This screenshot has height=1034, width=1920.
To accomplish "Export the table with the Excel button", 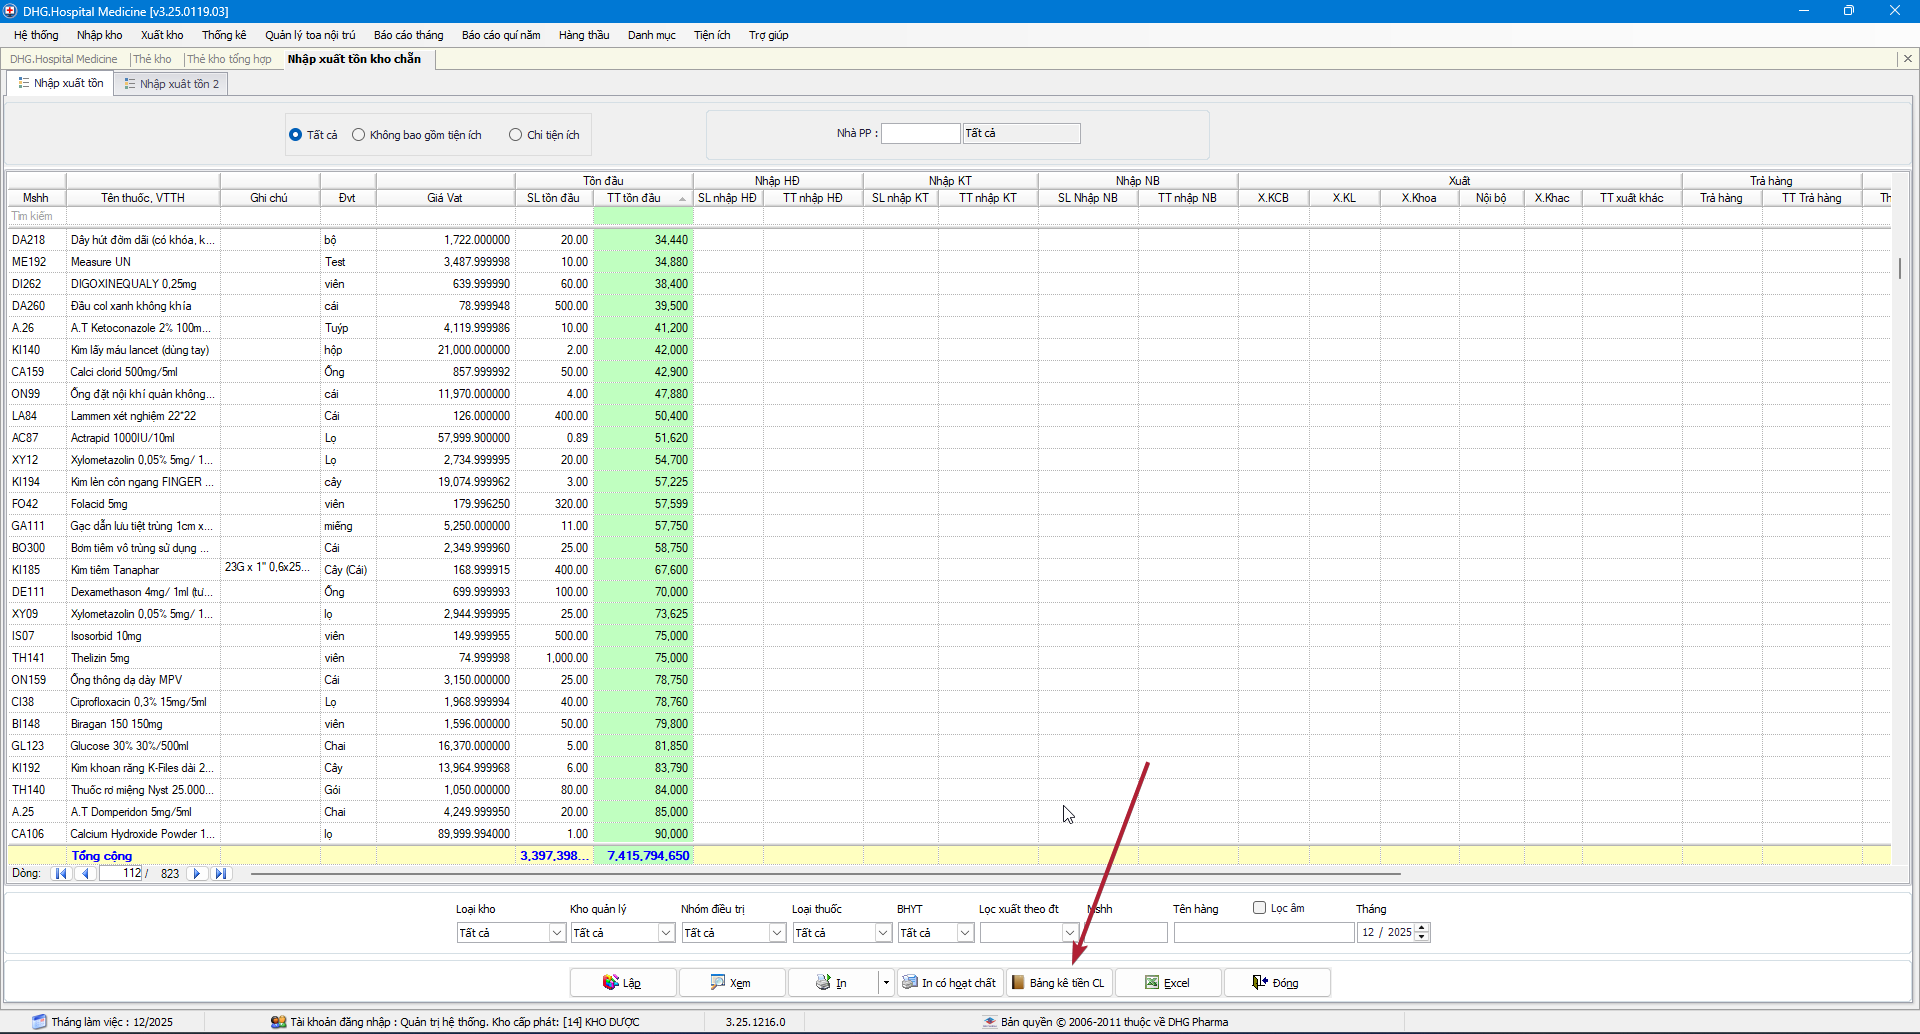I will tap(1168, 983).
